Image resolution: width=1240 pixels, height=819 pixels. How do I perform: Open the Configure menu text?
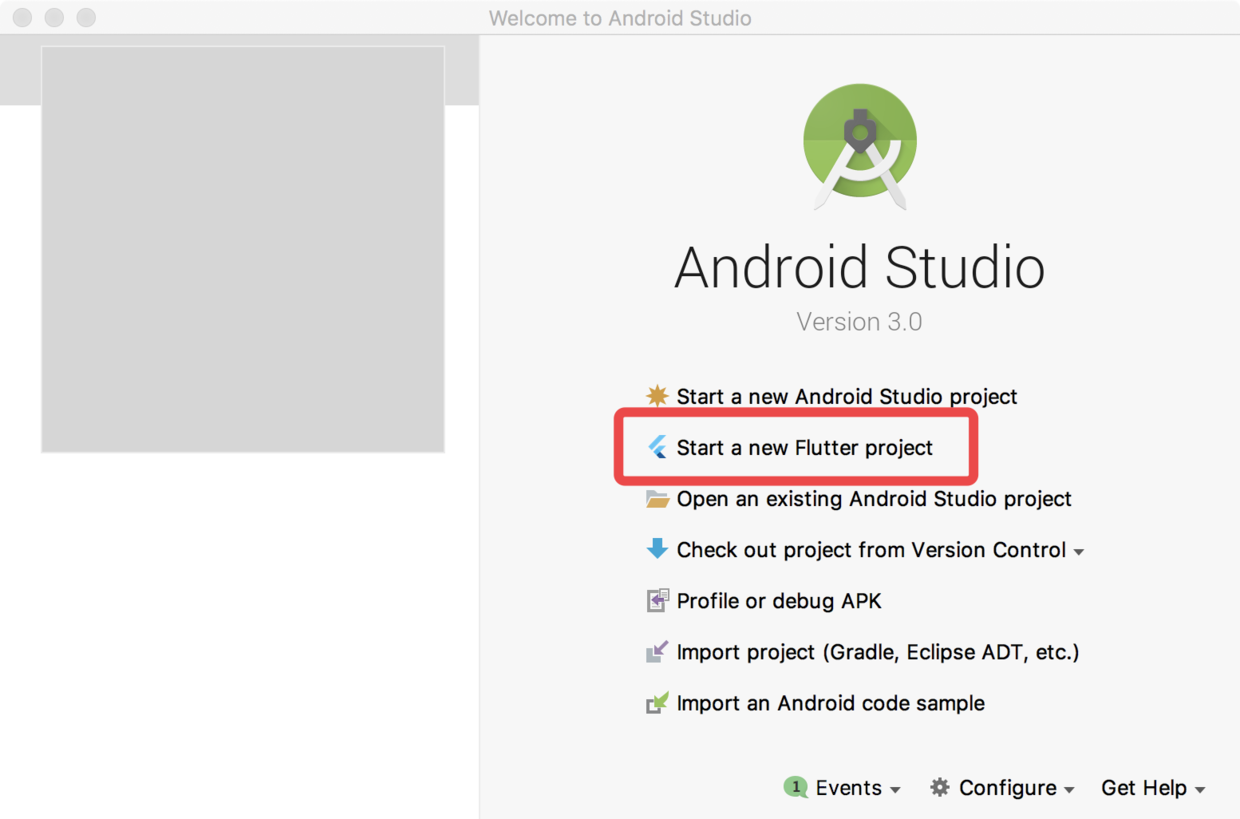click(1007, 788)
